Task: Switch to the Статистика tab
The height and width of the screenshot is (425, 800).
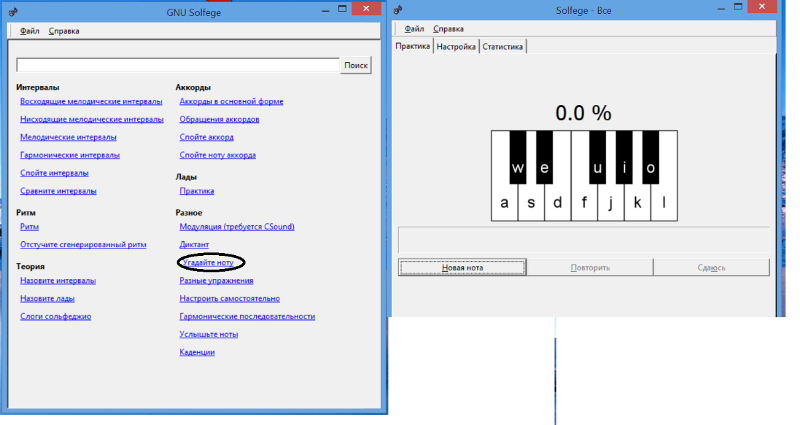Action: pyautogui.click(x=503, y=46)
